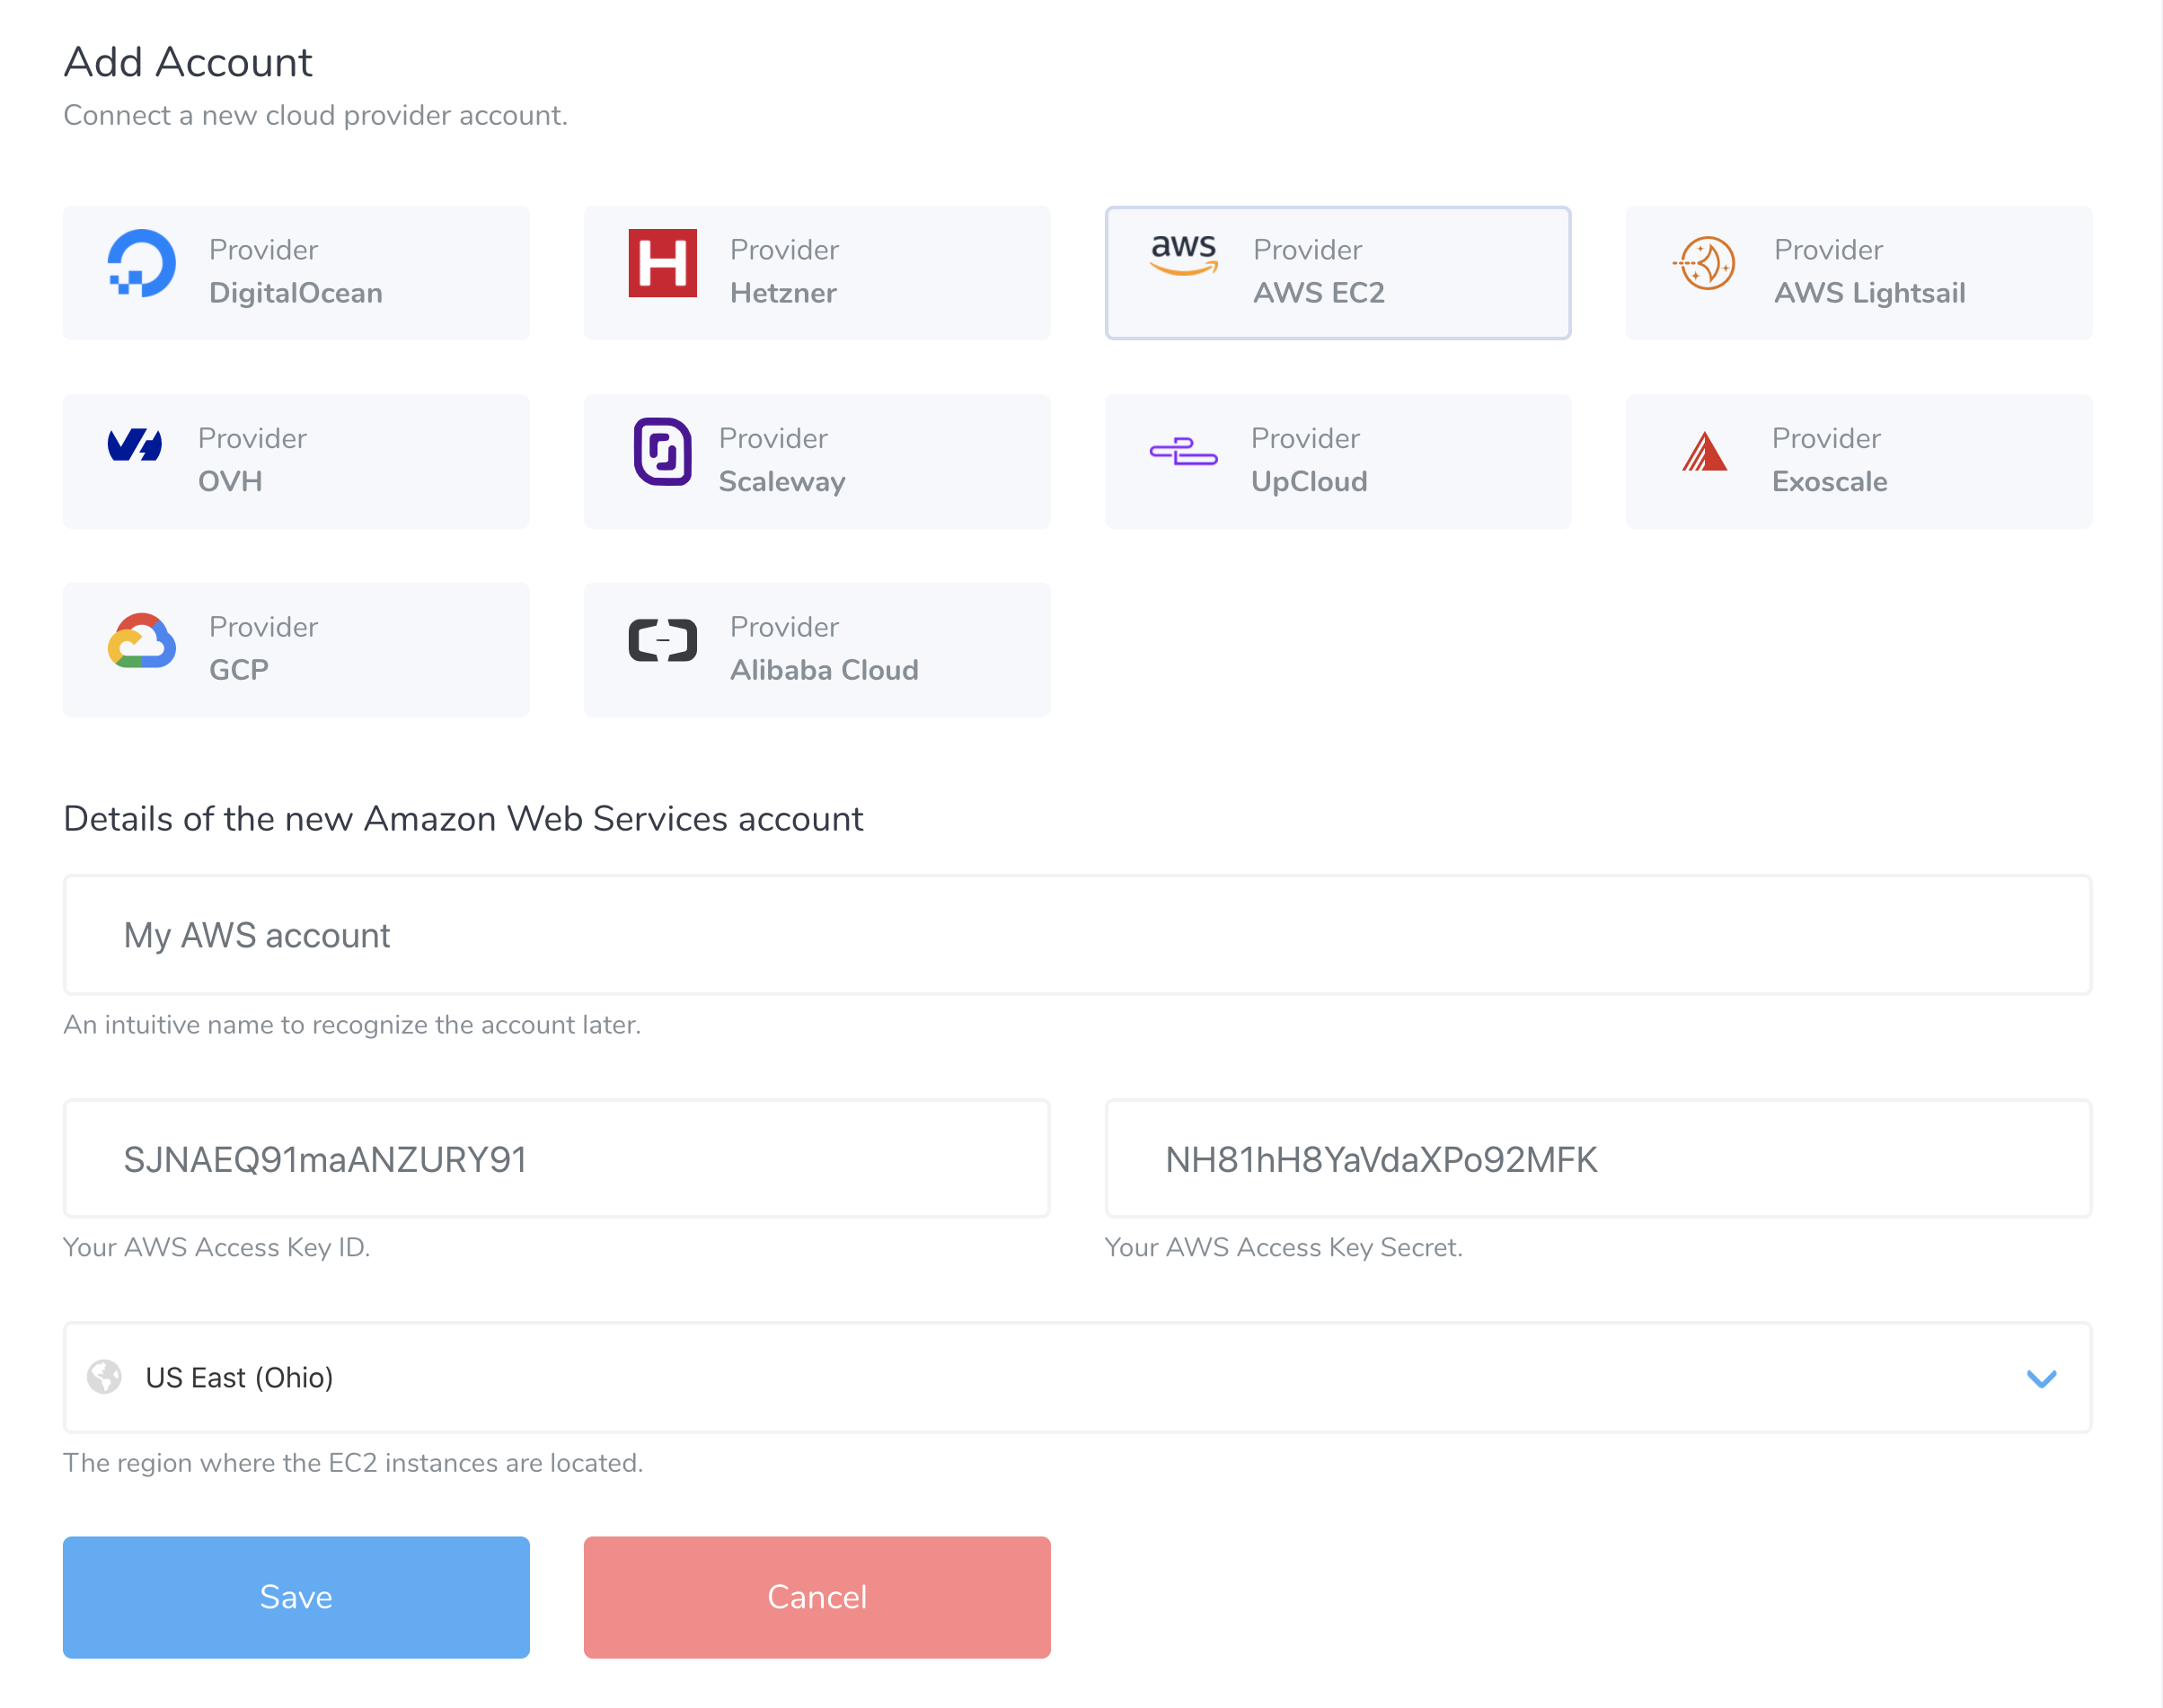
Task: Select the GCP provider card
Action: [296, 650]
